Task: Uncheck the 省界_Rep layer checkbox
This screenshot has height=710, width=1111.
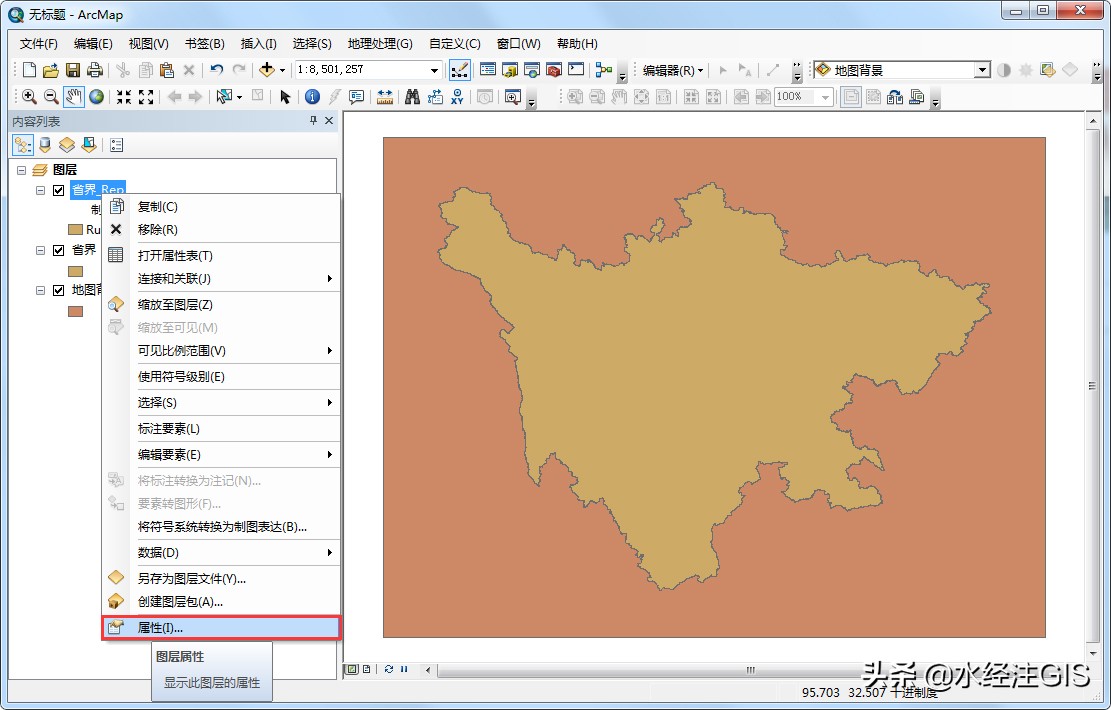Action: pyautogui.click(x=59, y=190)
